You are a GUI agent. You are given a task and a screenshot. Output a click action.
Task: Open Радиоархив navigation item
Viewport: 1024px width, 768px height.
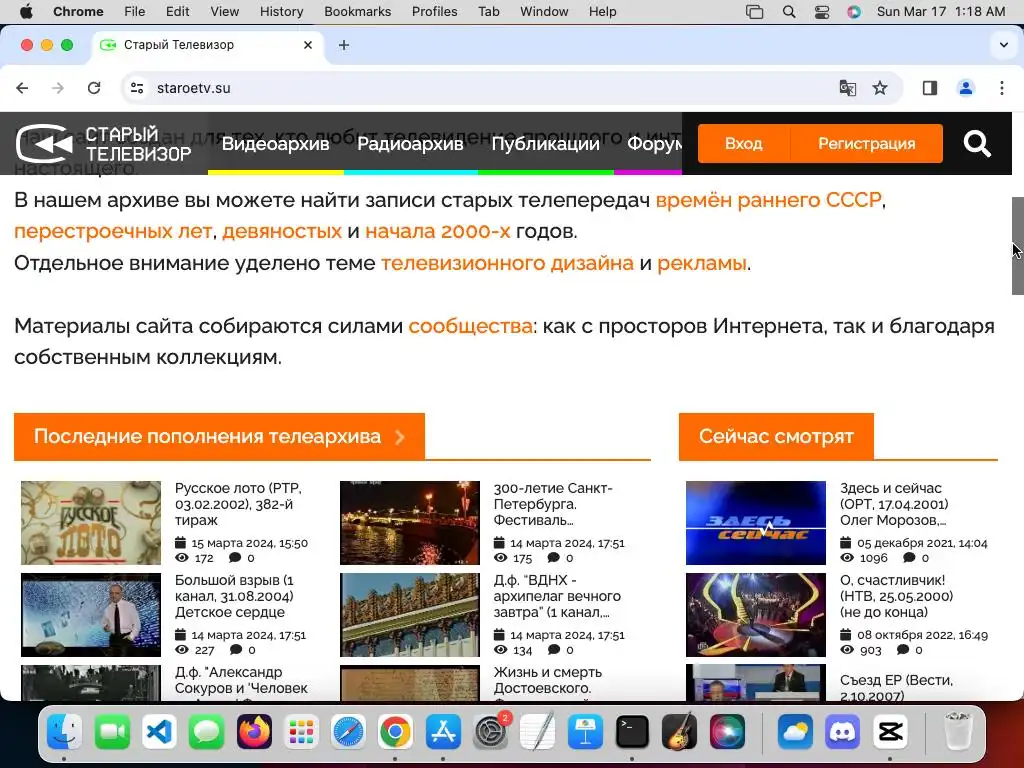pyautogui.click(x=410, y=144)
